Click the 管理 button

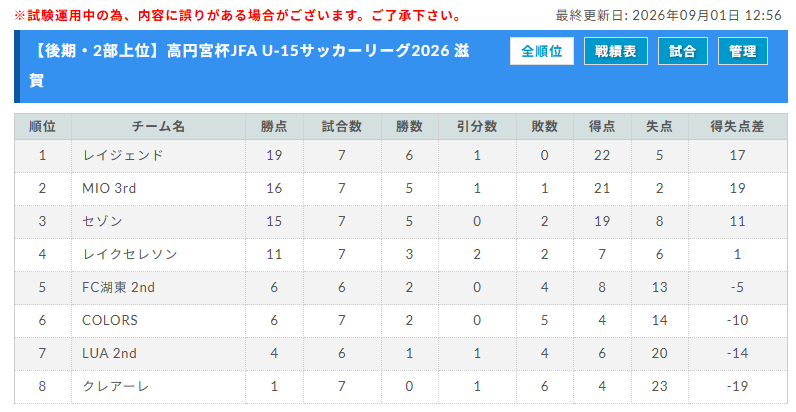743,51
